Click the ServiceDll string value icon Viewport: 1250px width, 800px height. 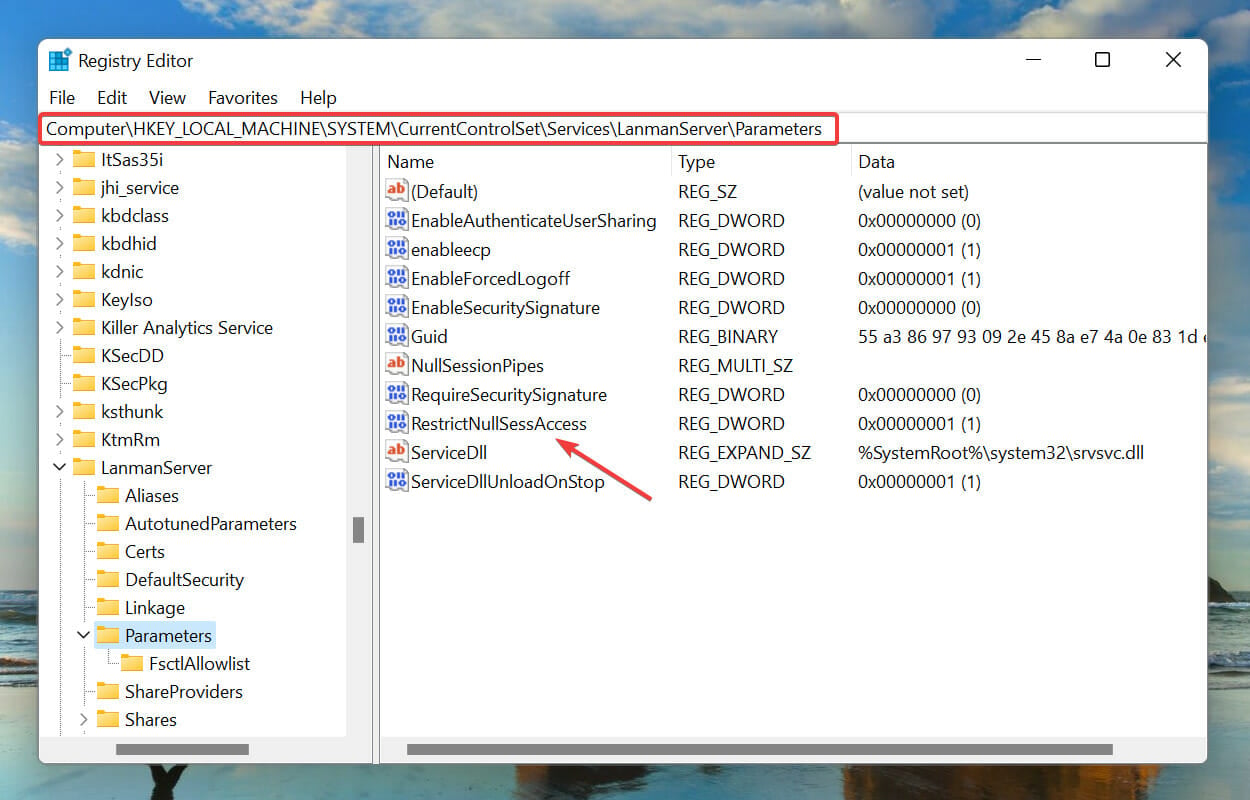397,452
